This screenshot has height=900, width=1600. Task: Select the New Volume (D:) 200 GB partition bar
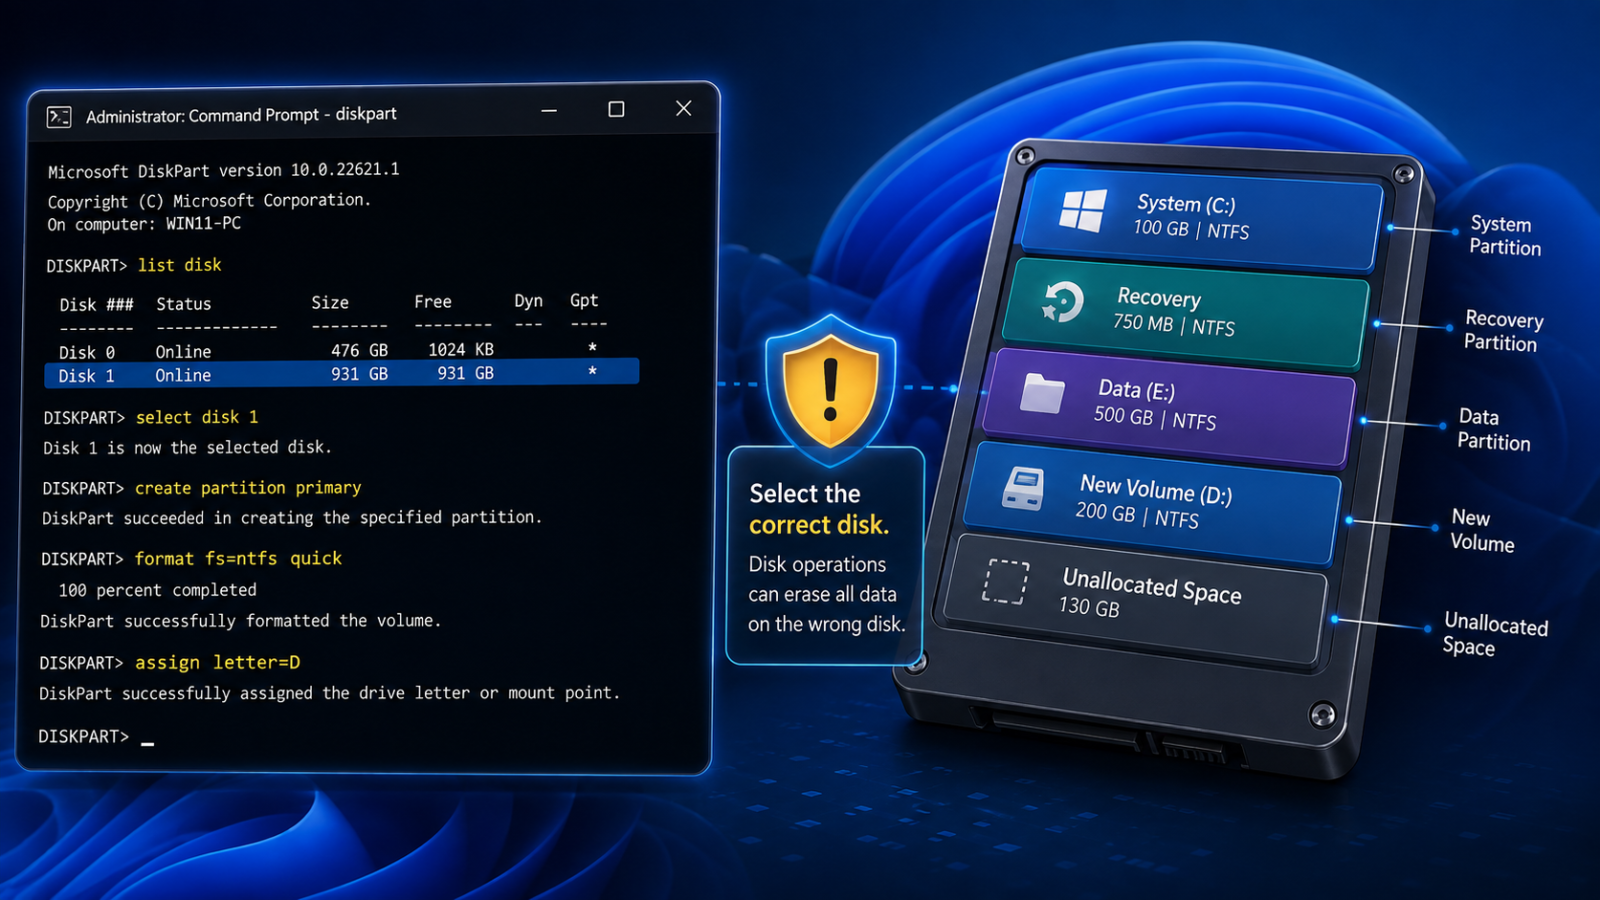(x=1150, y=502)
